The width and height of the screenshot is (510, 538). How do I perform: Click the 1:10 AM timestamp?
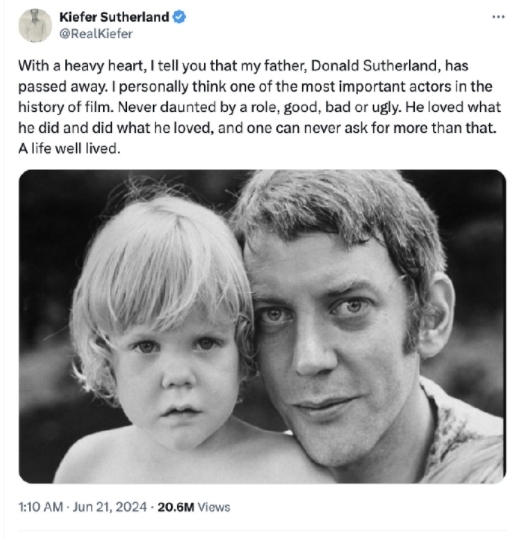pos(40,507)
